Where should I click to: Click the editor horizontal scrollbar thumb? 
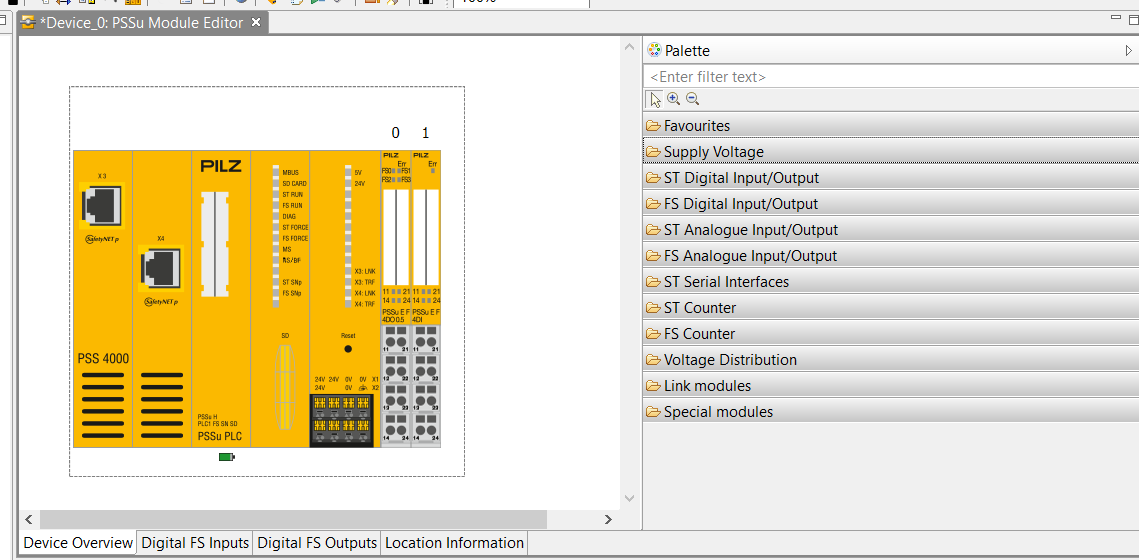(293, 519)
